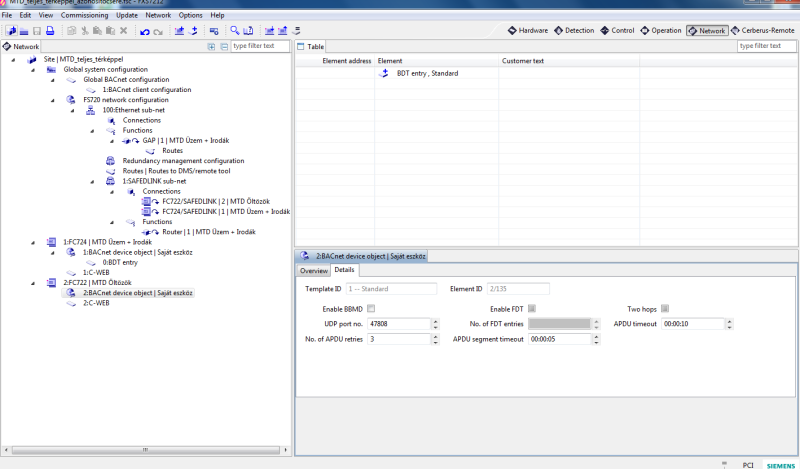This screenshot has width=800, height=469.
Task: Switch to the Overview tab
Action: pos(313,270)
